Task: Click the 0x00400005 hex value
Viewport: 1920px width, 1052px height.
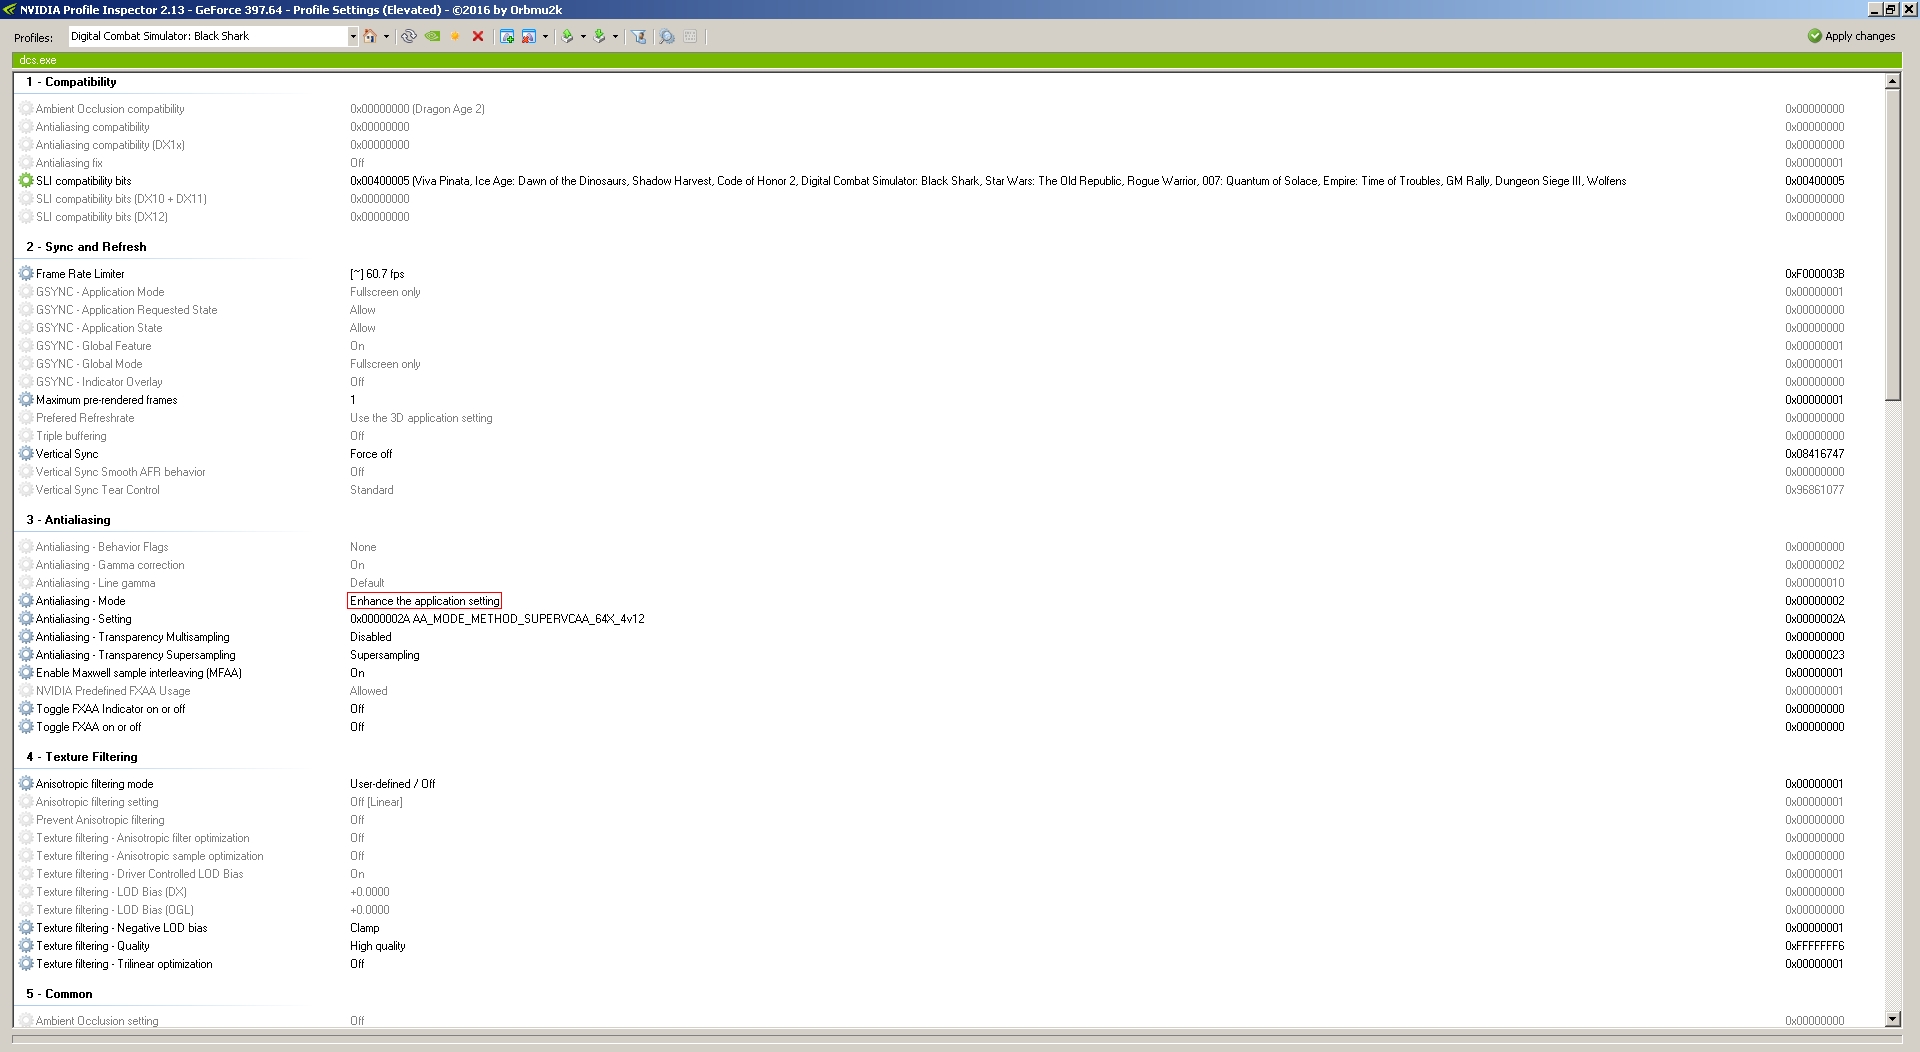Action: click(x=1815, y=181)
